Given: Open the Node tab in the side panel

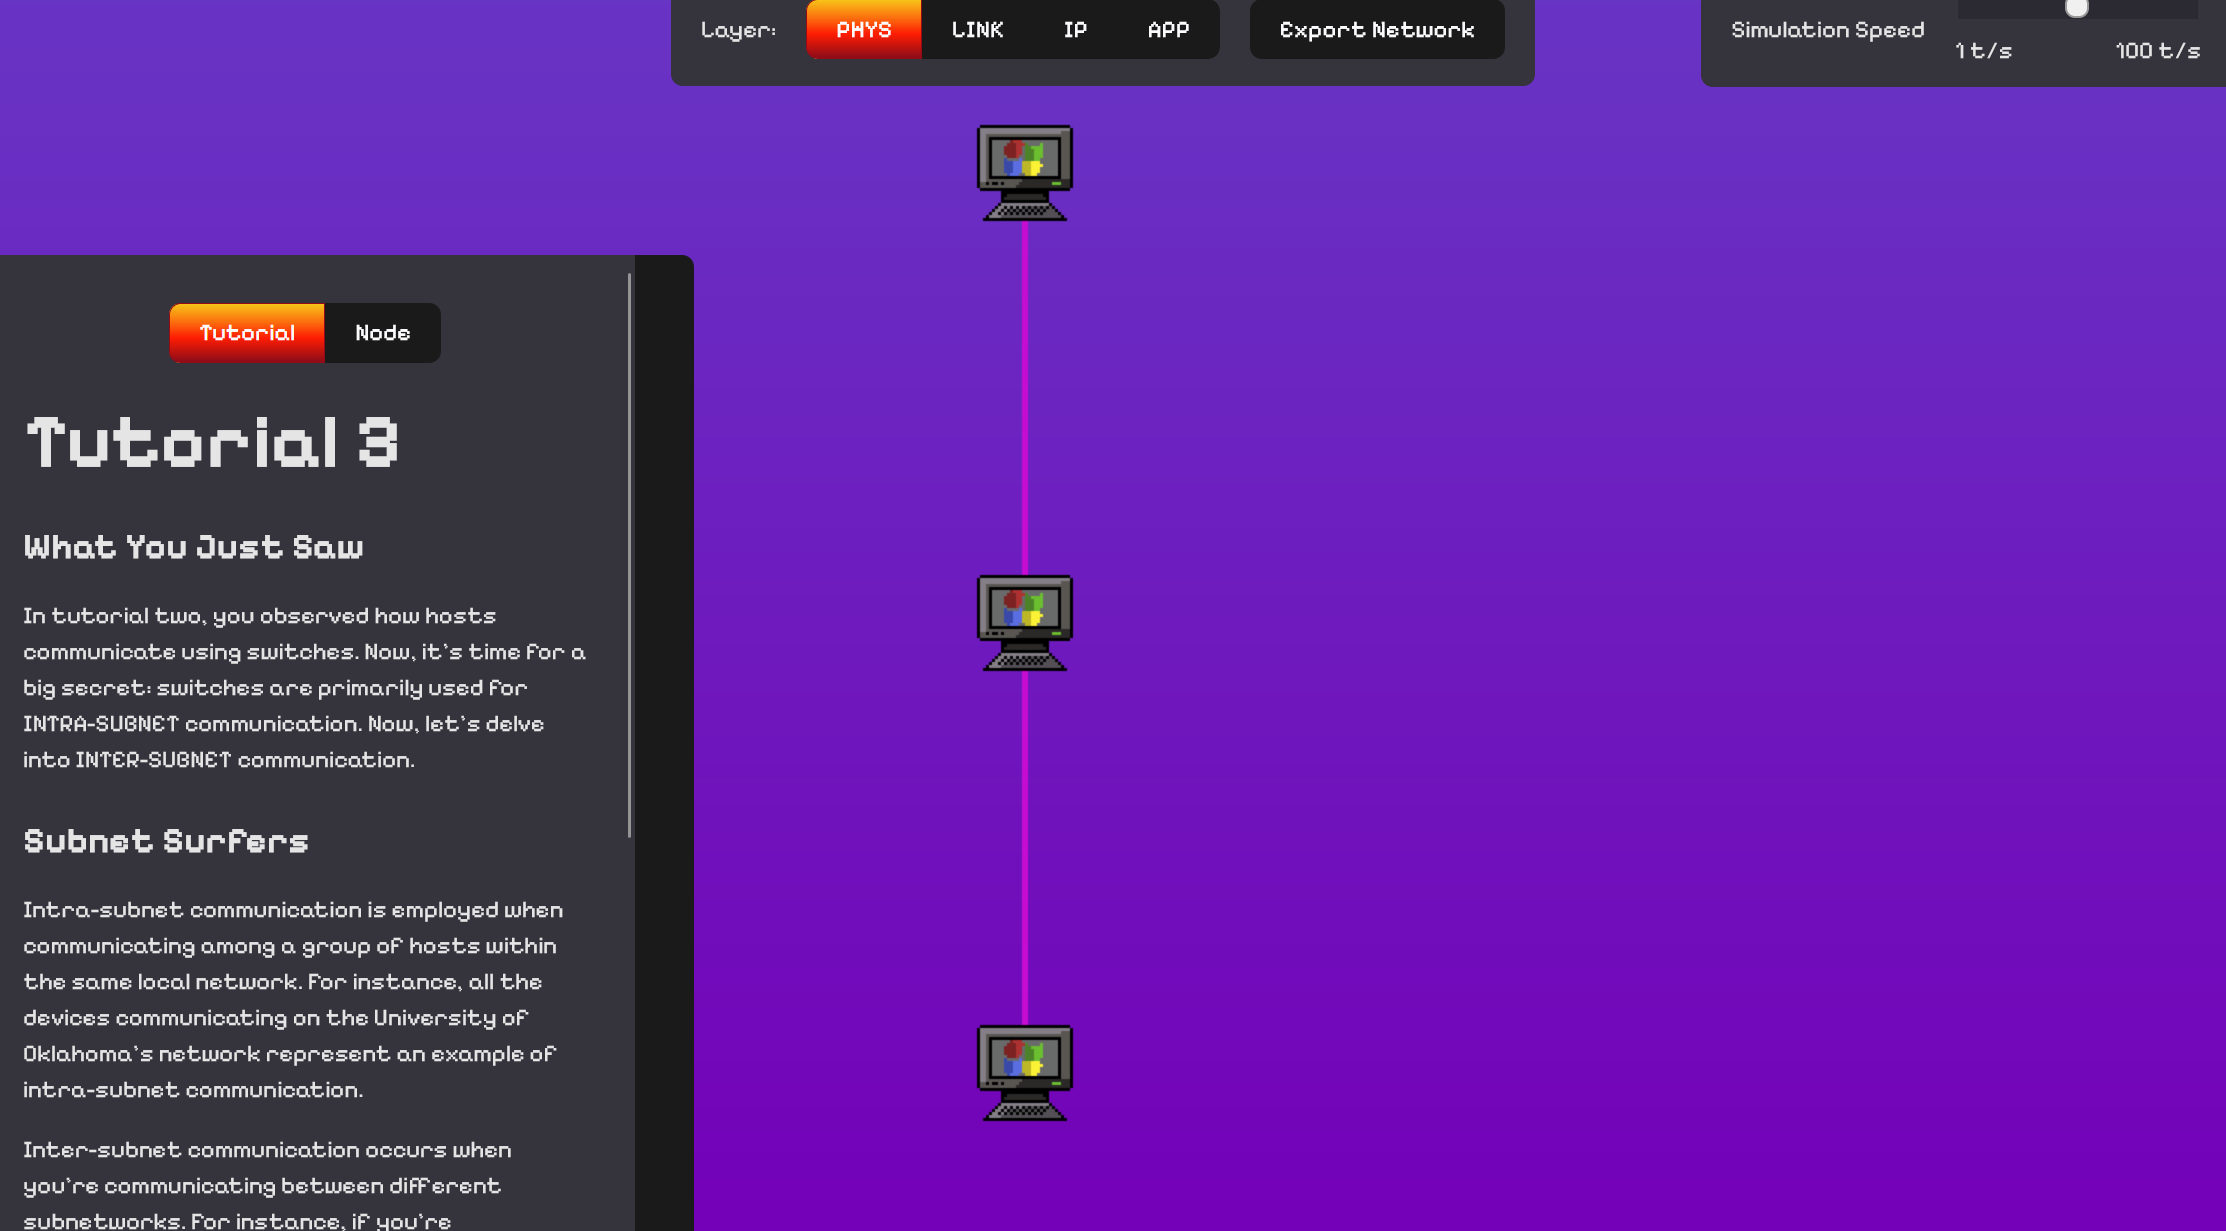Looking at the screenshot, I should (x=382, y=333).
